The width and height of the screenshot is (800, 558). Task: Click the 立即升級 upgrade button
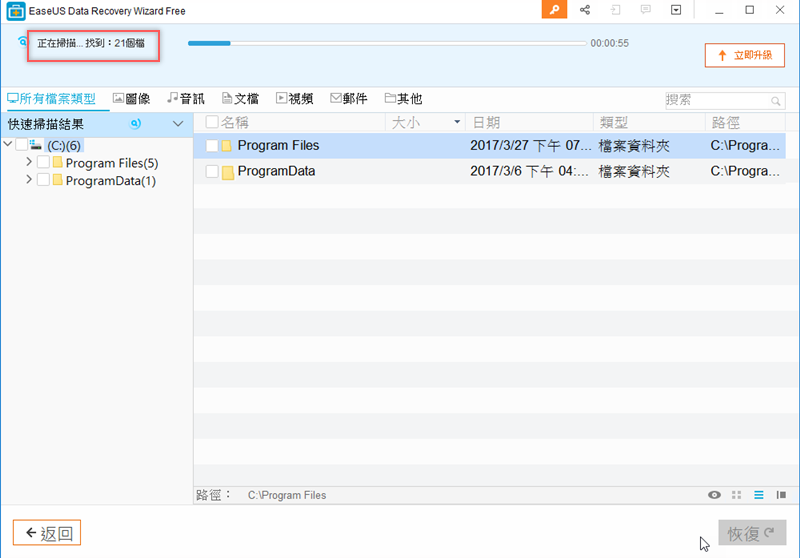point(744,55)
